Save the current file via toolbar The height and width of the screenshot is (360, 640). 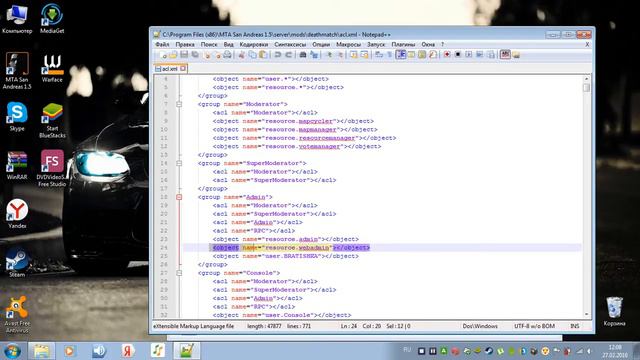[184, 55]
